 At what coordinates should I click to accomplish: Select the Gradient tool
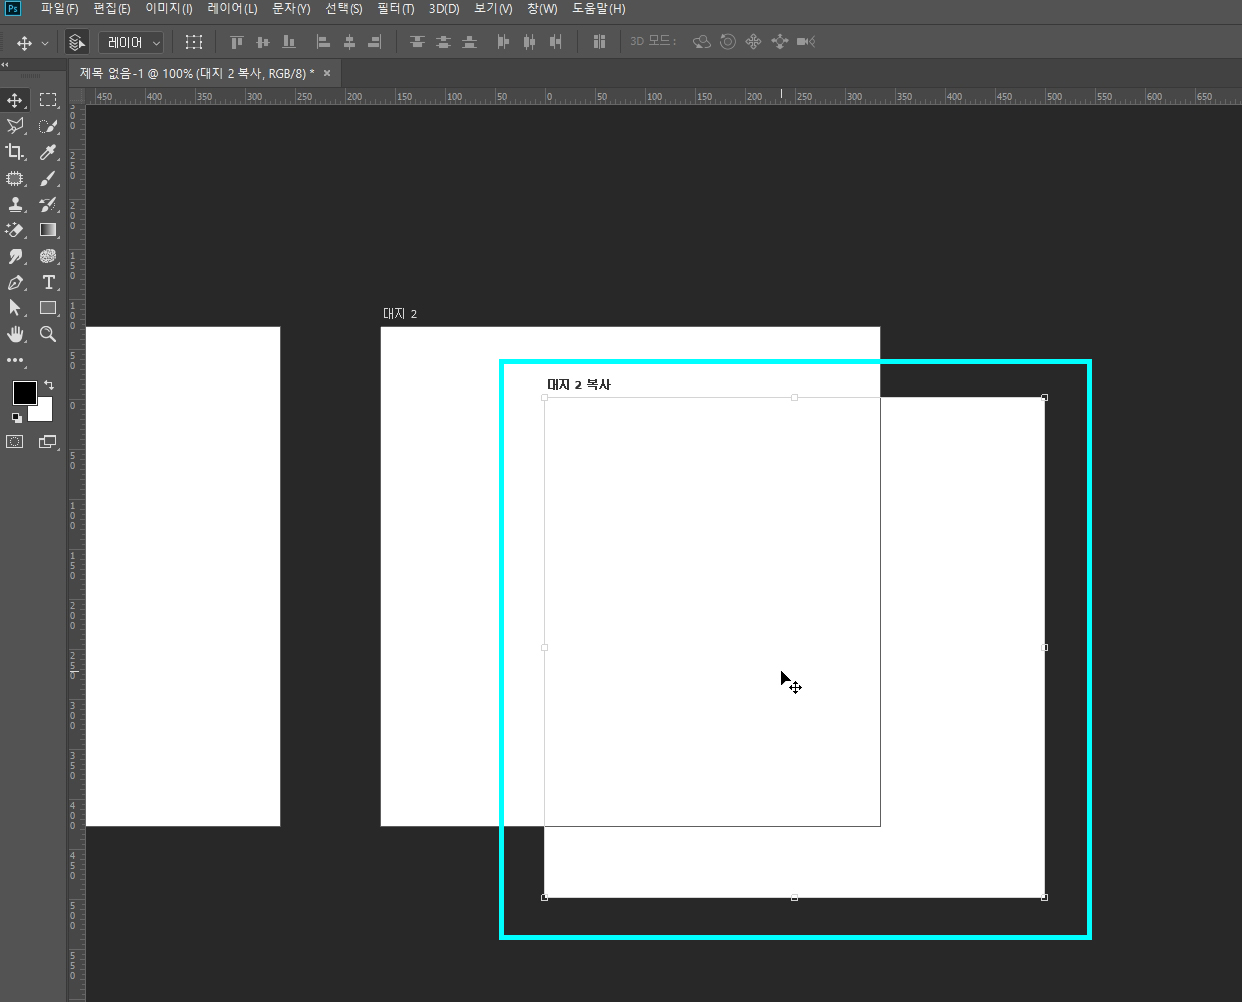pyautogui.click(x=48, y=230)
